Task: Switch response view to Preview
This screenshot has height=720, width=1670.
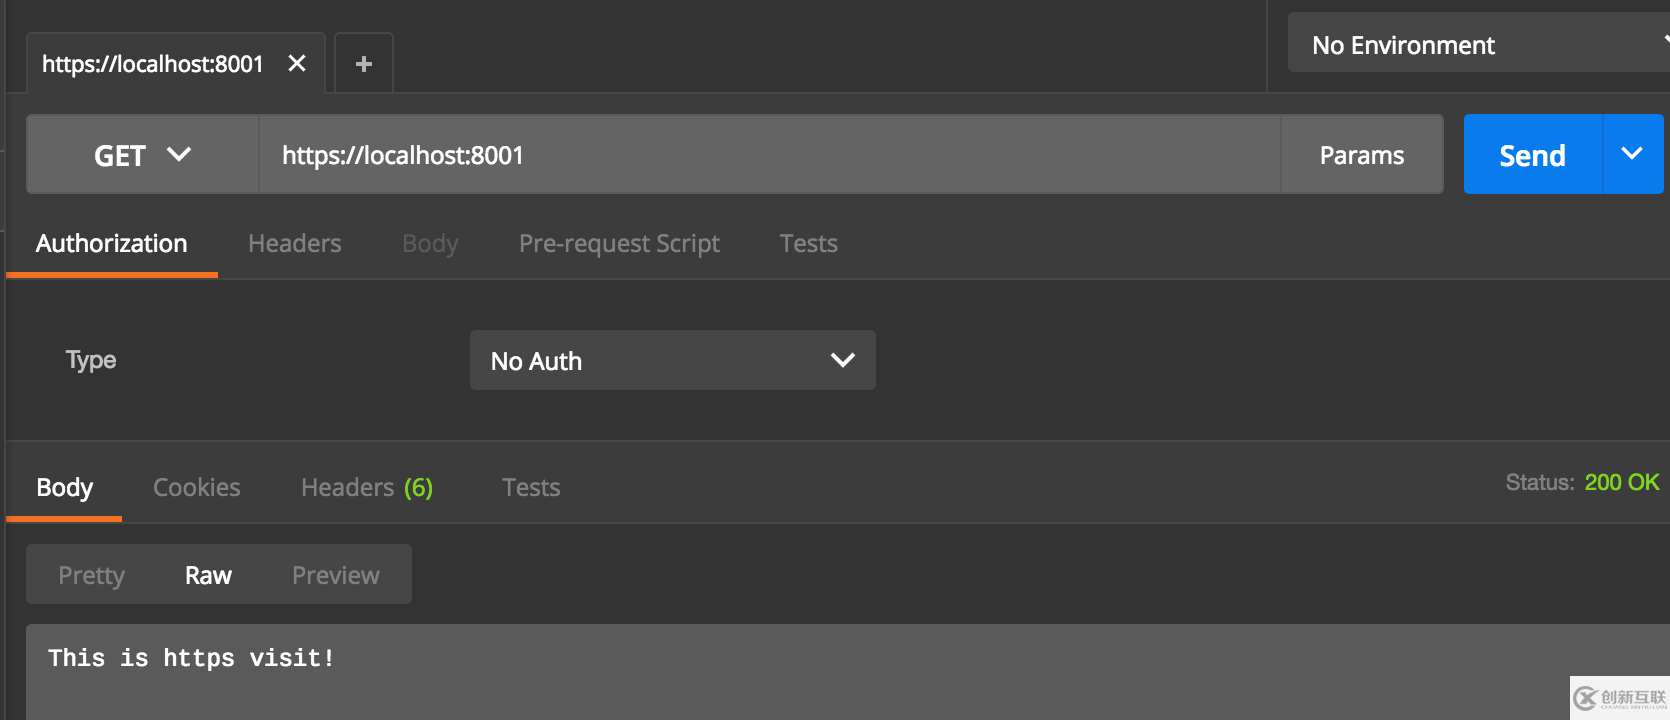Action: point(336,575)
